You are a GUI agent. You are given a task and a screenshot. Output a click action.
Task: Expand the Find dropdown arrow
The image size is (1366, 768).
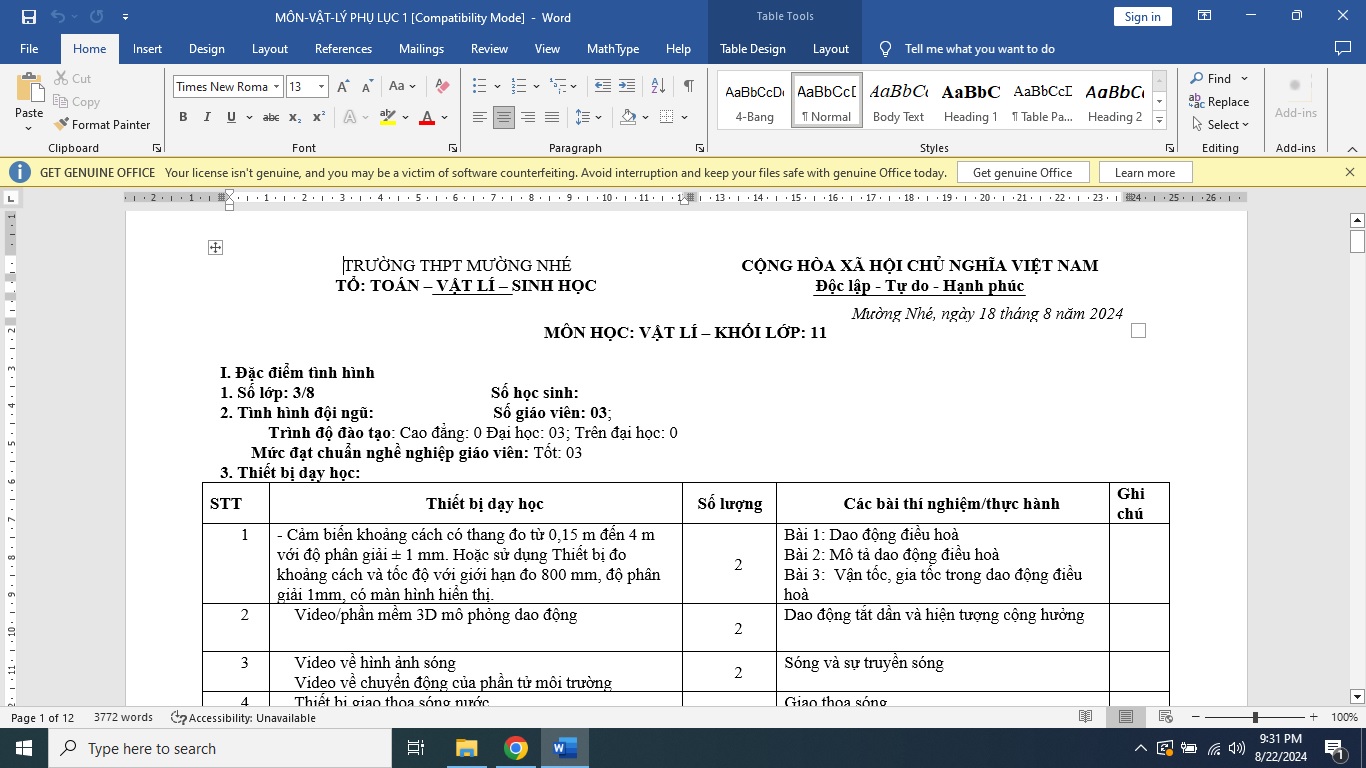pyautogui.click(x=1245, y=79)
